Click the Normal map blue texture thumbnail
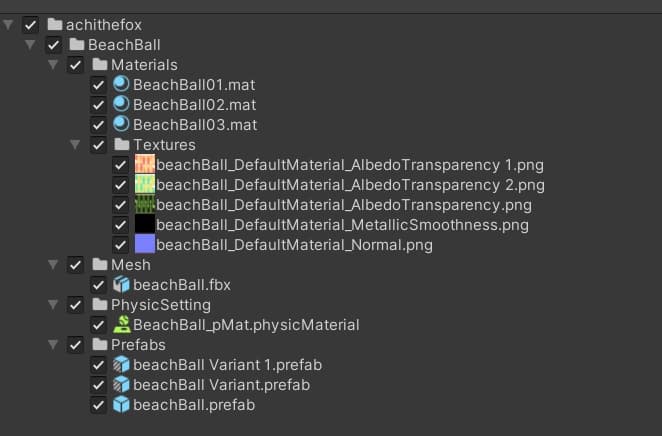 point(144,245)
